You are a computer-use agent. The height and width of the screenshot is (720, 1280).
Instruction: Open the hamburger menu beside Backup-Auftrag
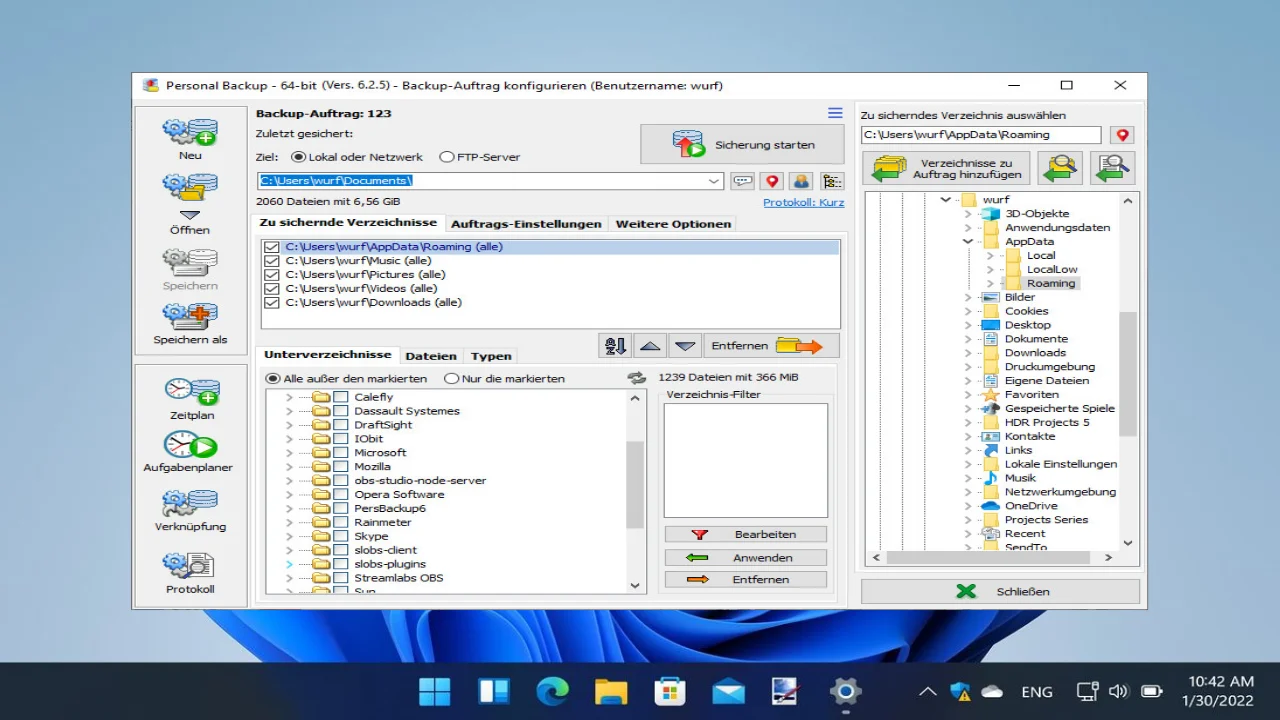click(x=835, y=113)
